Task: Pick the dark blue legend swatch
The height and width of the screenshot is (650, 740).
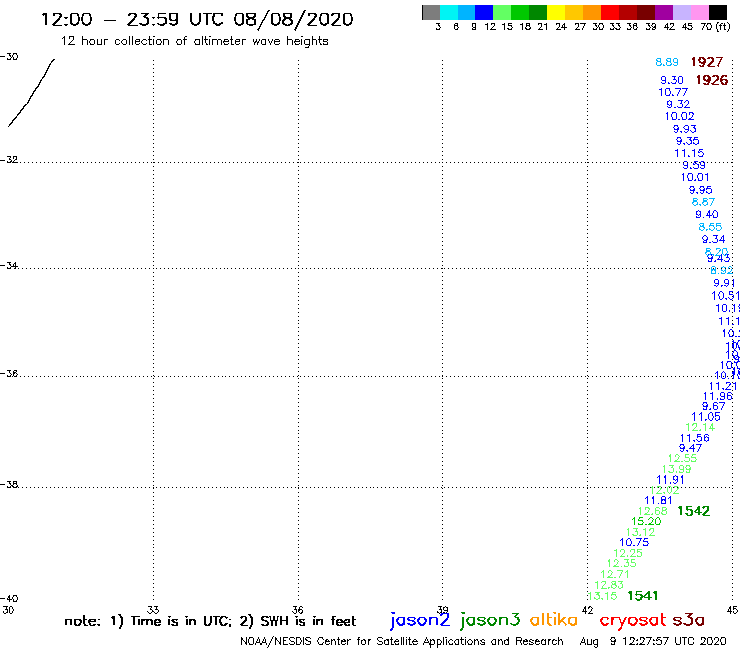Action: click(484, 12)
